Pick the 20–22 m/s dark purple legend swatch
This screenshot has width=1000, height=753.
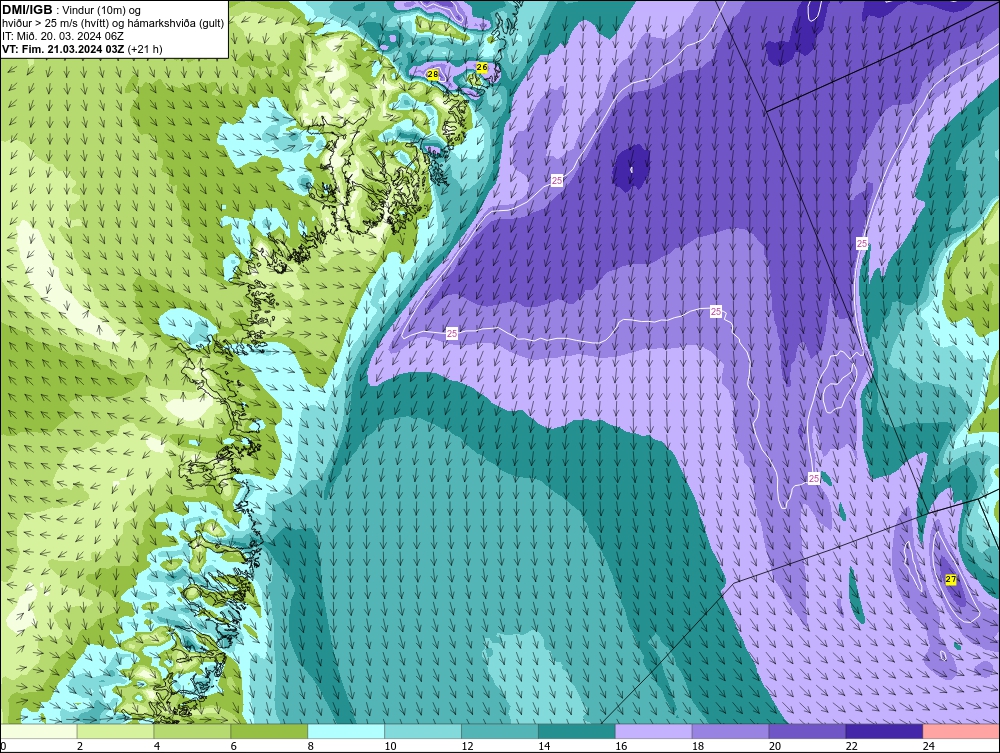[807, 731]
